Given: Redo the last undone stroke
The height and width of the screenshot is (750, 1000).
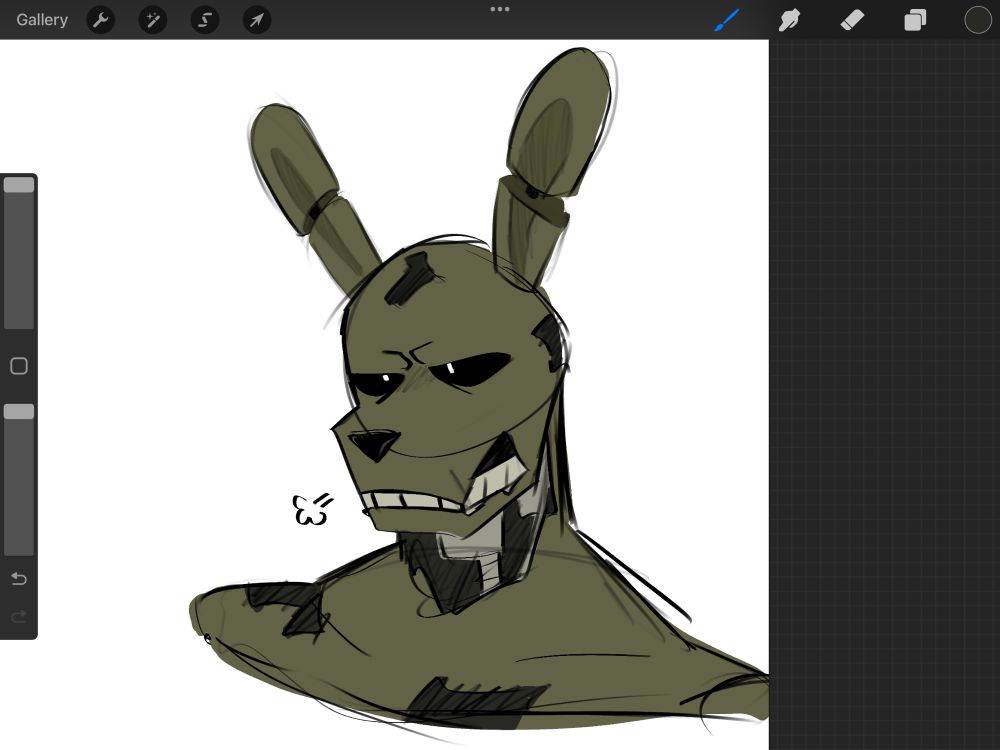Looking at the screenshot, I should 19,616.
